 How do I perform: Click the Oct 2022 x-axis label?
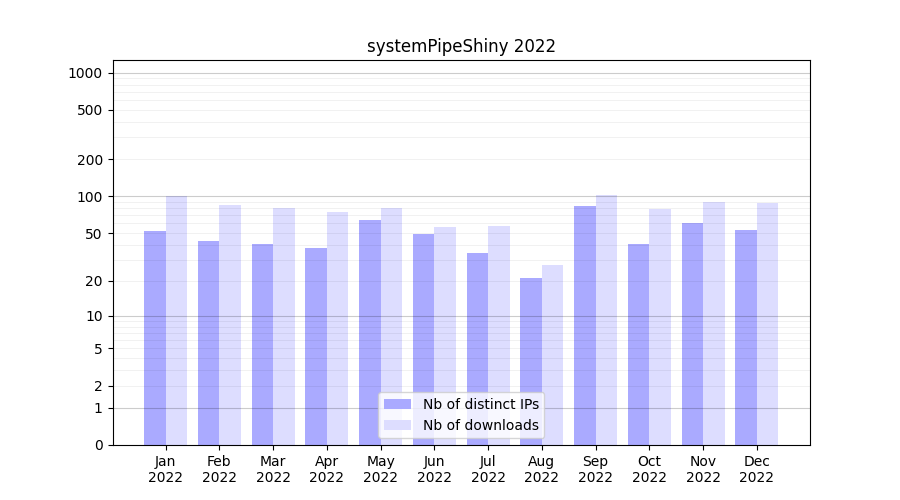point(649,469)
